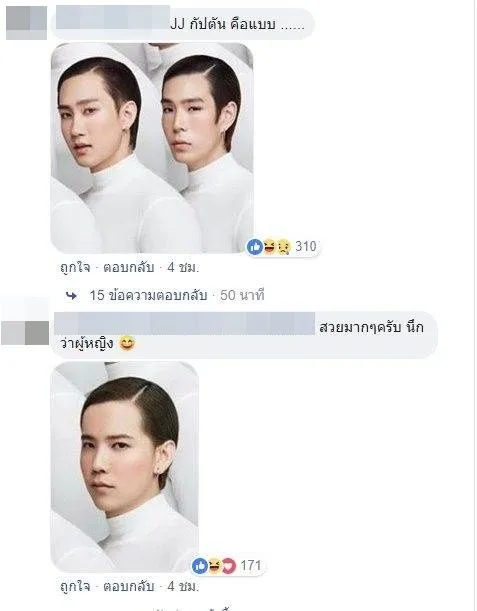
Task: Click ตอบกลับ under the second comment
Action: (129, 586)
